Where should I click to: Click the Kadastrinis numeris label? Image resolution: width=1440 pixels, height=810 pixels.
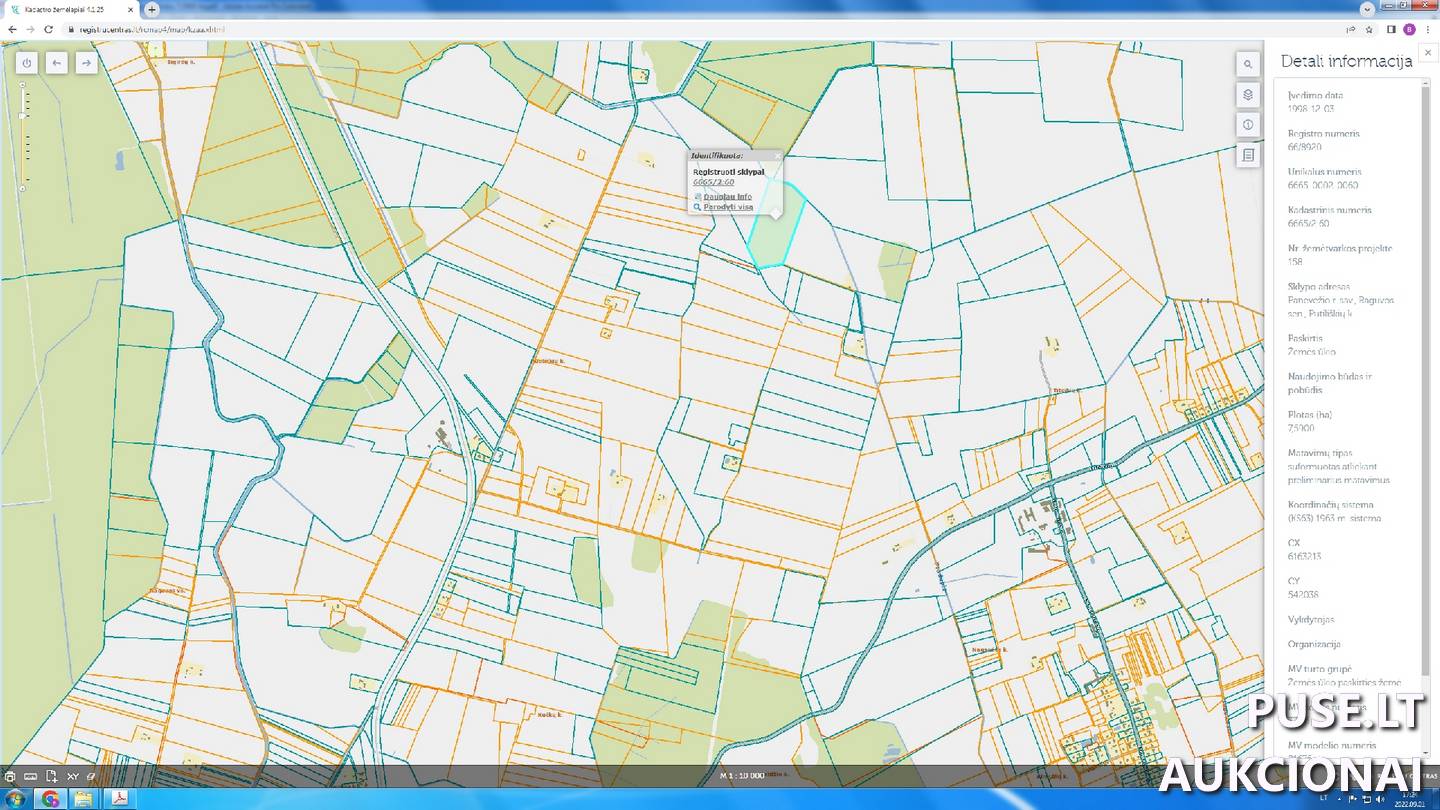(1329, 210)
